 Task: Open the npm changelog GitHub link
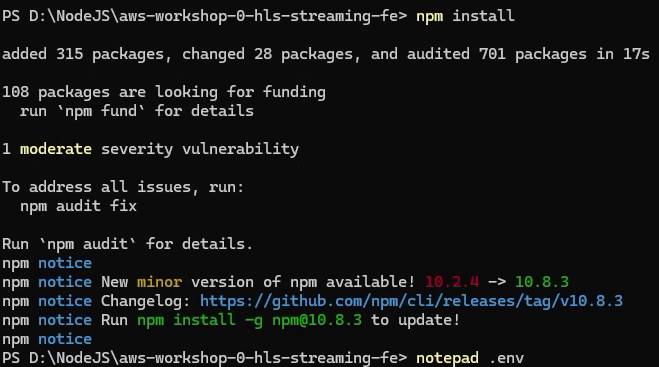coord(411,301)
